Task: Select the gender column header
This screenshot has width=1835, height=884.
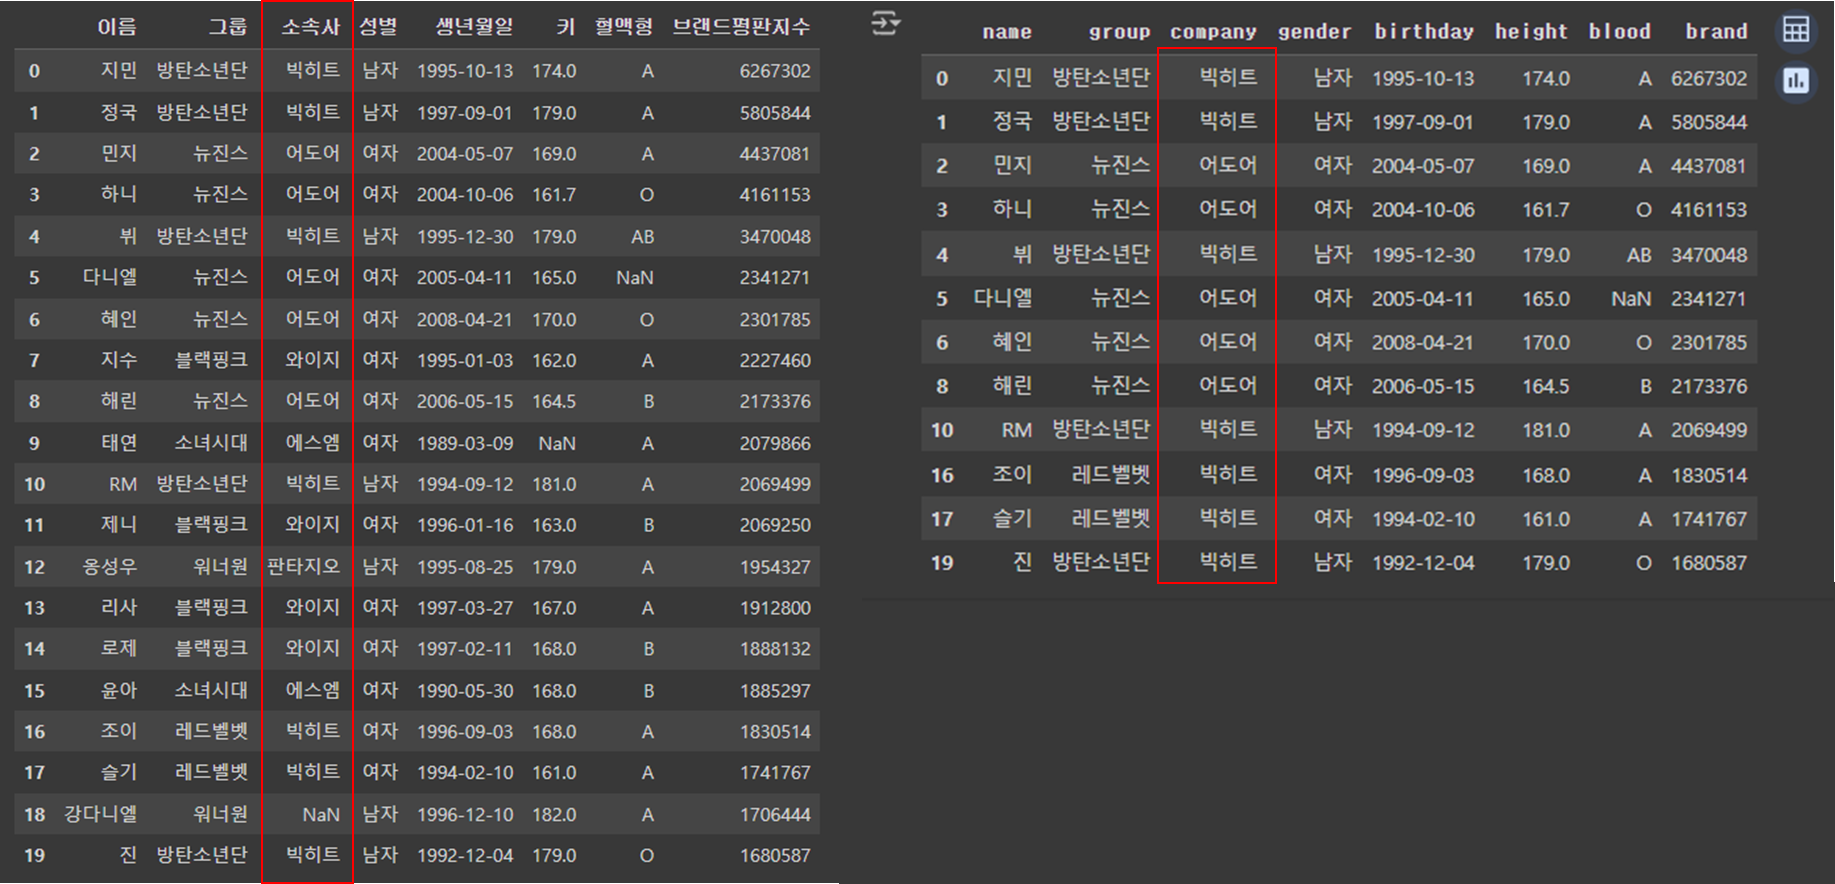Action: 1314,32
